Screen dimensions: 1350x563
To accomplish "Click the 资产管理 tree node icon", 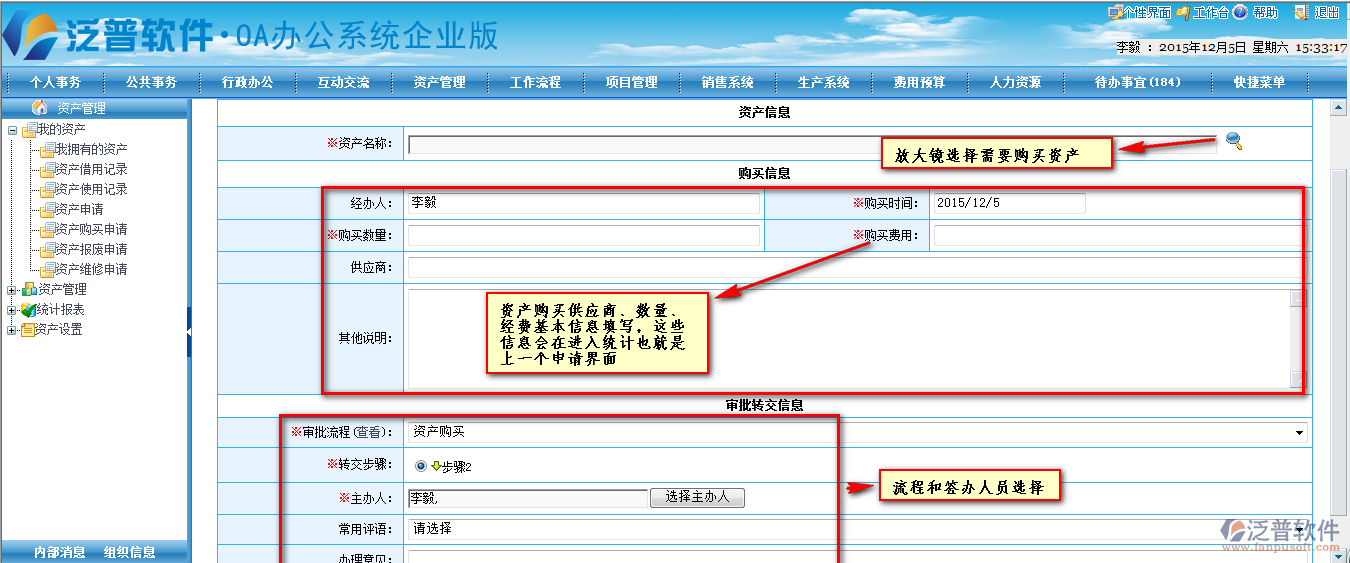I will click(x=29, y=289).
